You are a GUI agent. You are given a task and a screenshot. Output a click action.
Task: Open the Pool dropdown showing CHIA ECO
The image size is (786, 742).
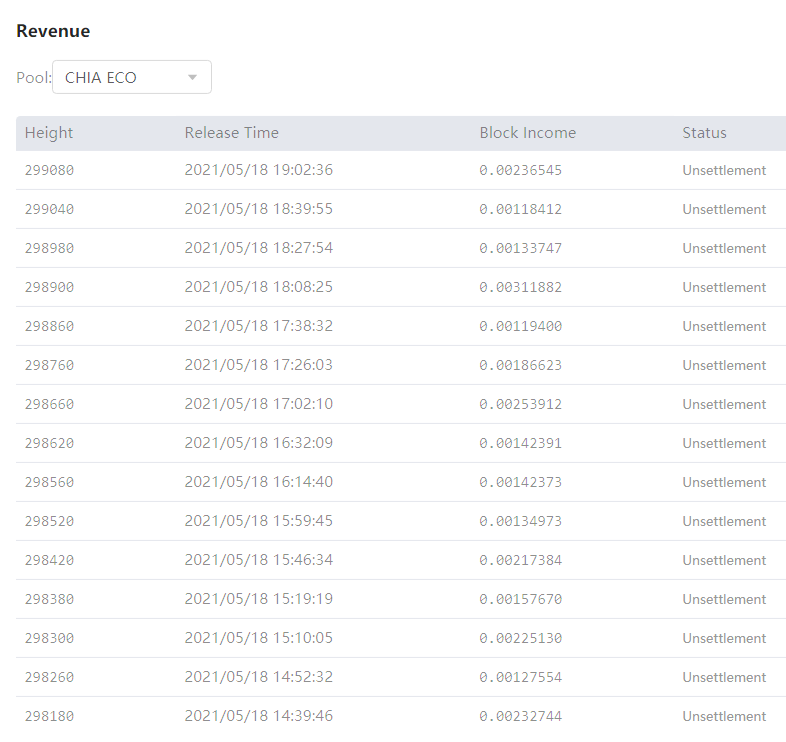coord(132,77)
